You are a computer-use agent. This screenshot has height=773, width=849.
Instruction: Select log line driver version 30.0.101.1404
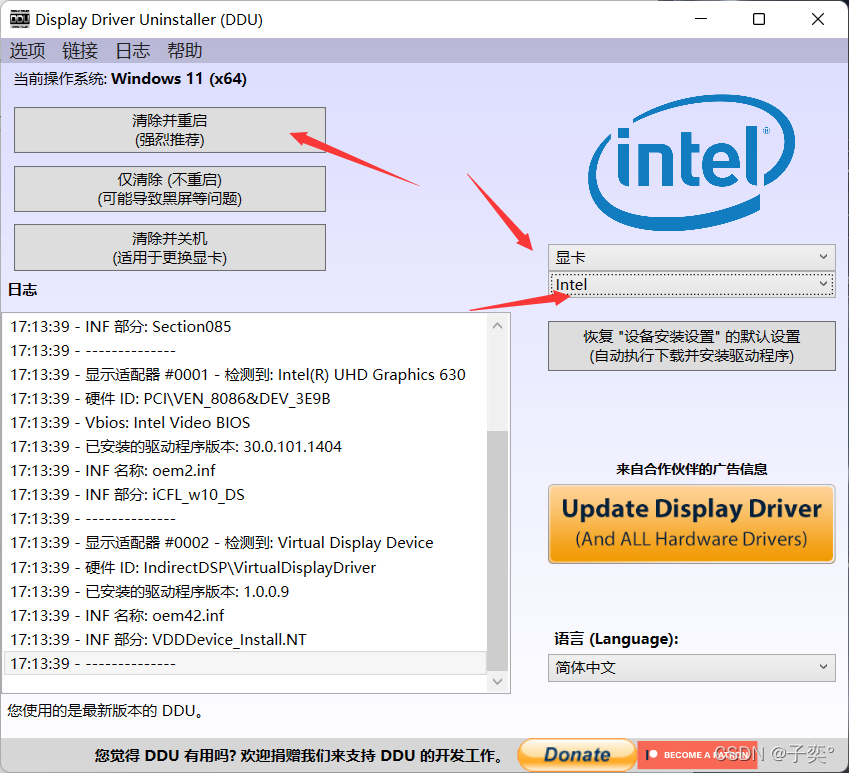(245, 447)
